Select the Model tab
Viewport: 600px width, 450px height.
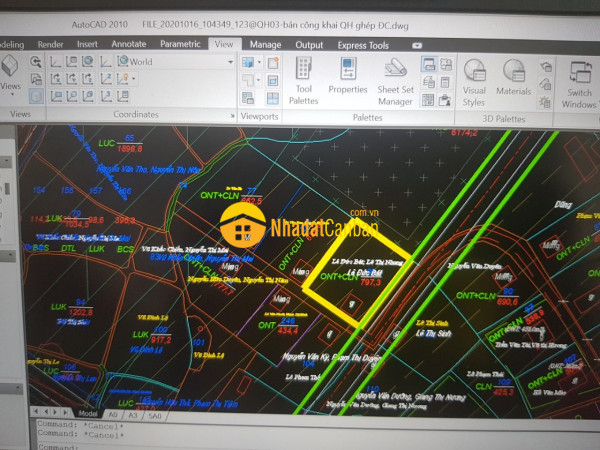point(88,412)
